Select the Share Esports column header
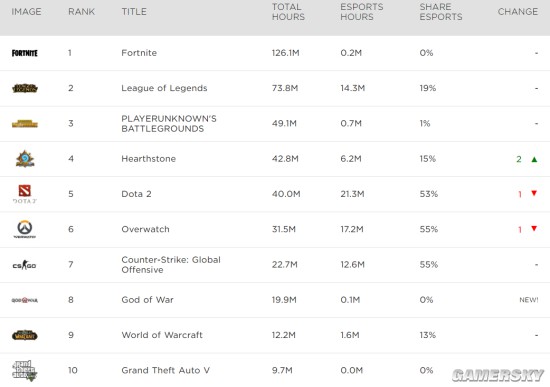Screen dimensions: 550x387 pos(441,12)
